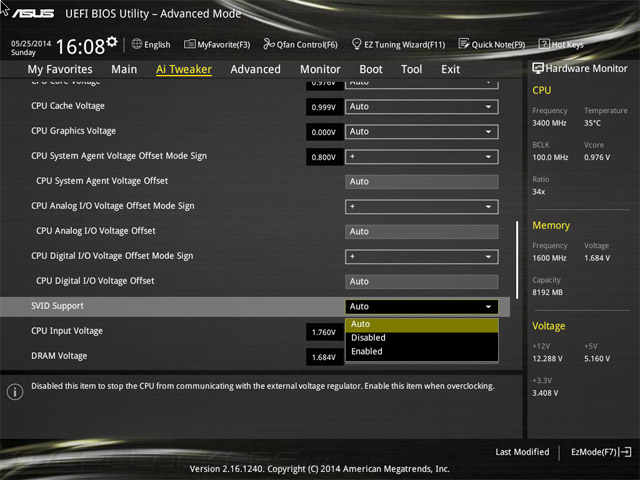Switch to EzMode(F7)
Image resolution: width=640 pixels, height=480 pixels.
pyautogui.click(x=601, y=452)
